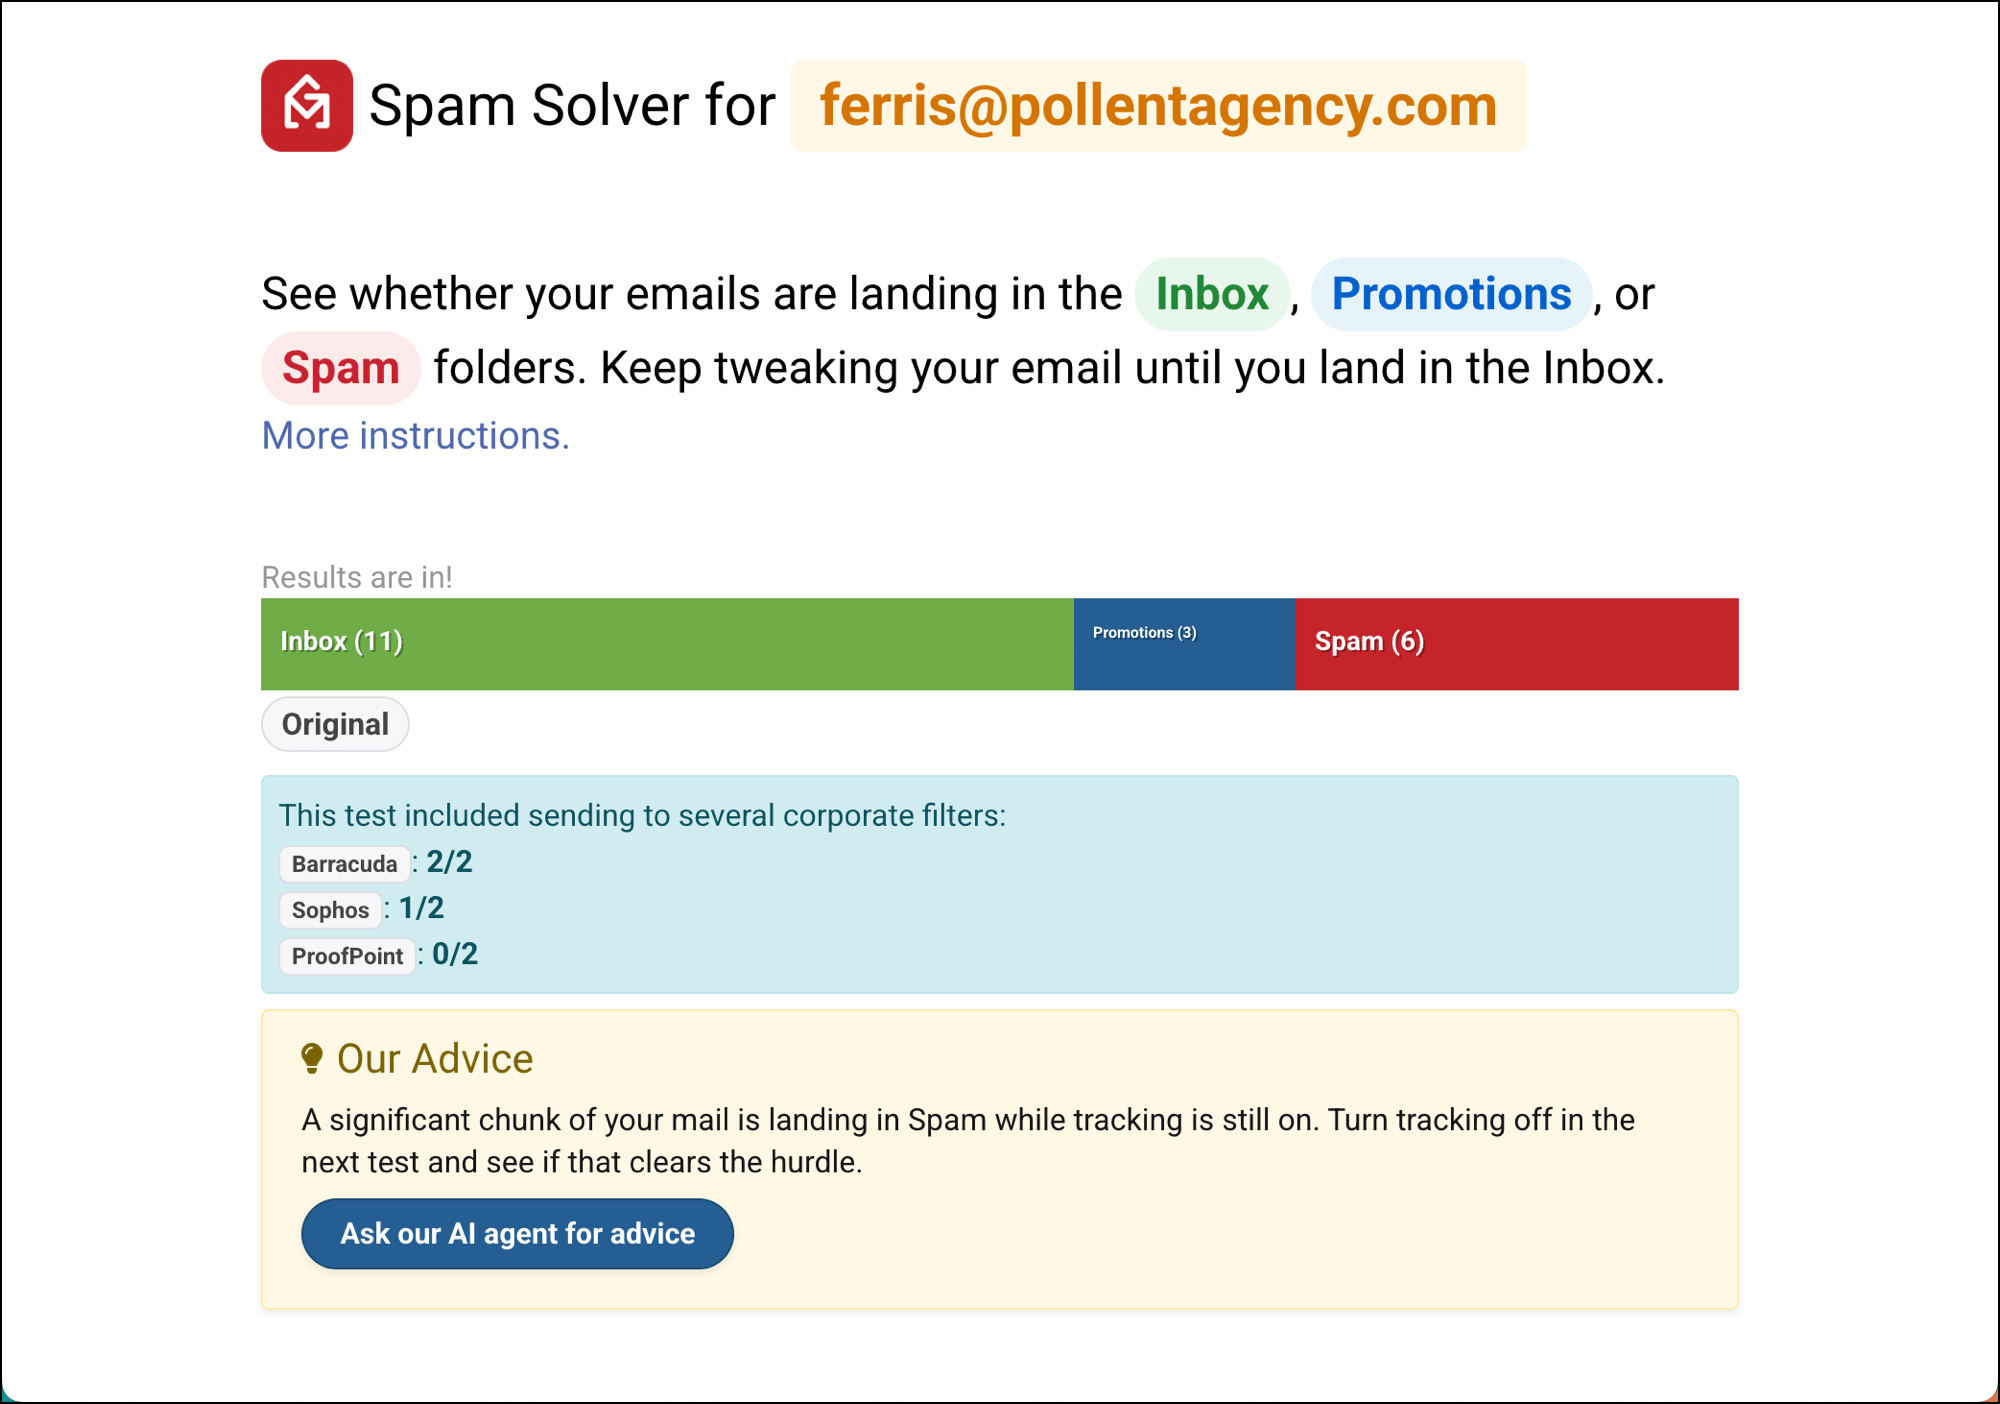
Task: Select the red Spam (6) bar segment
Action: [1516, 643]
